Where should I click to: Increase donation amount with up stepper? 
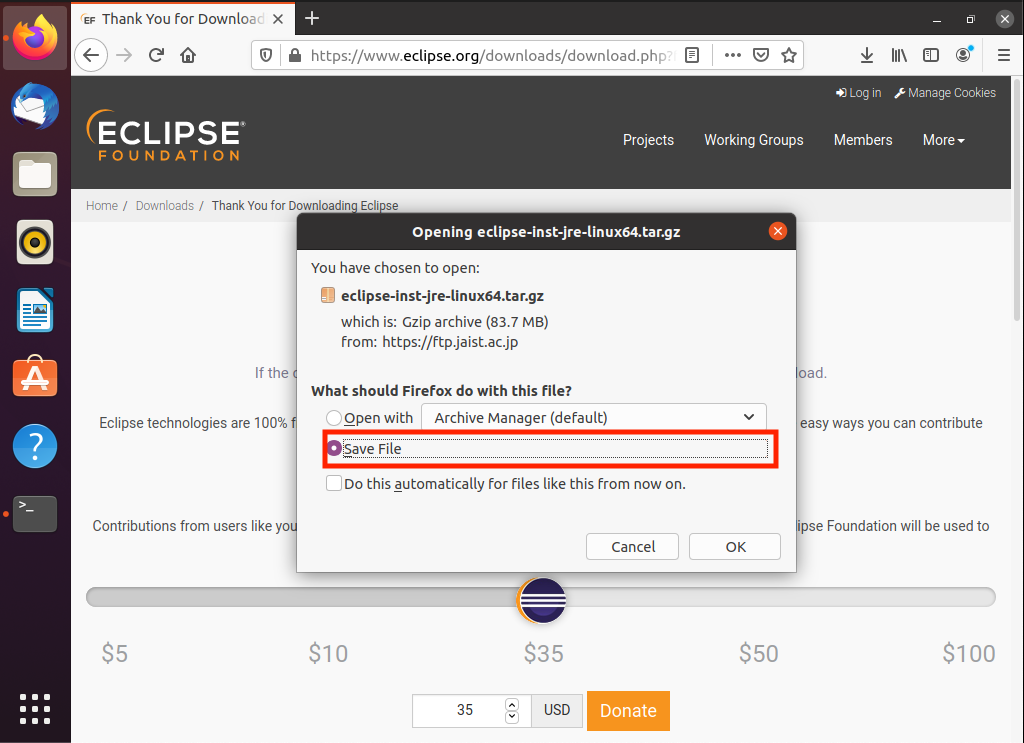point(512,704)
